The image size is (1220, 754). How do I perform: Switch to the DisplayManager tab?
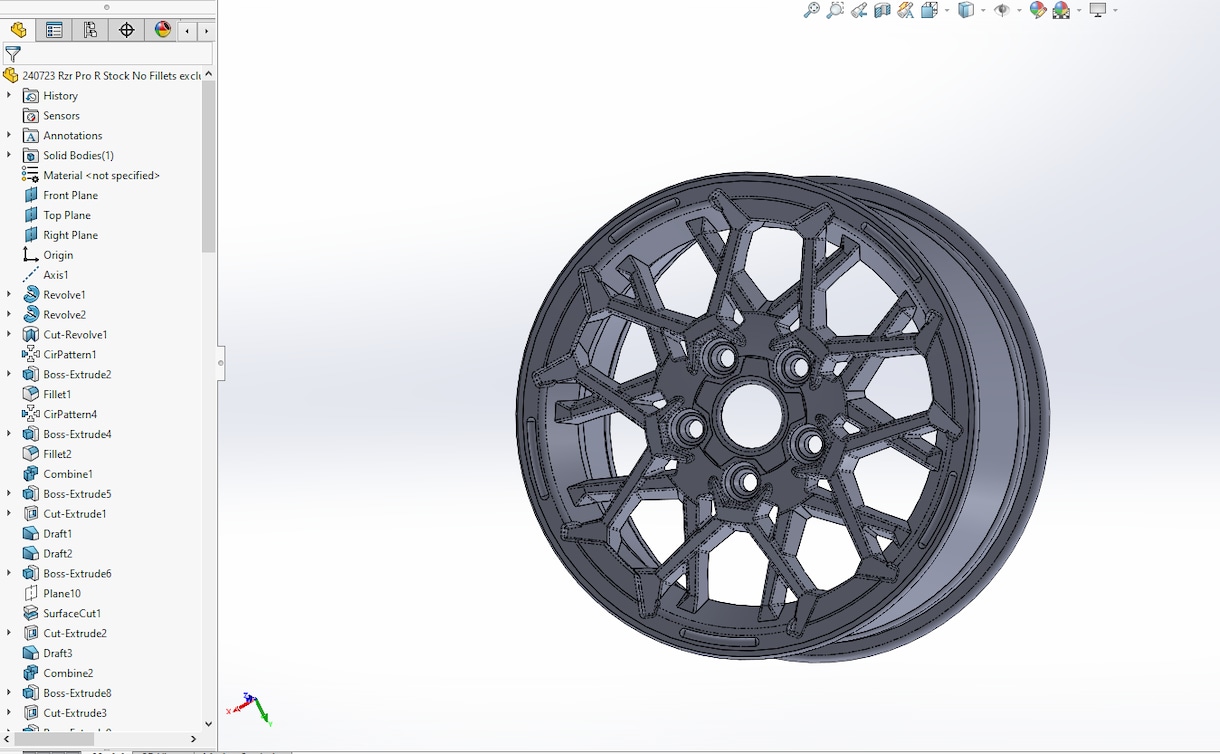pos(162,30)
